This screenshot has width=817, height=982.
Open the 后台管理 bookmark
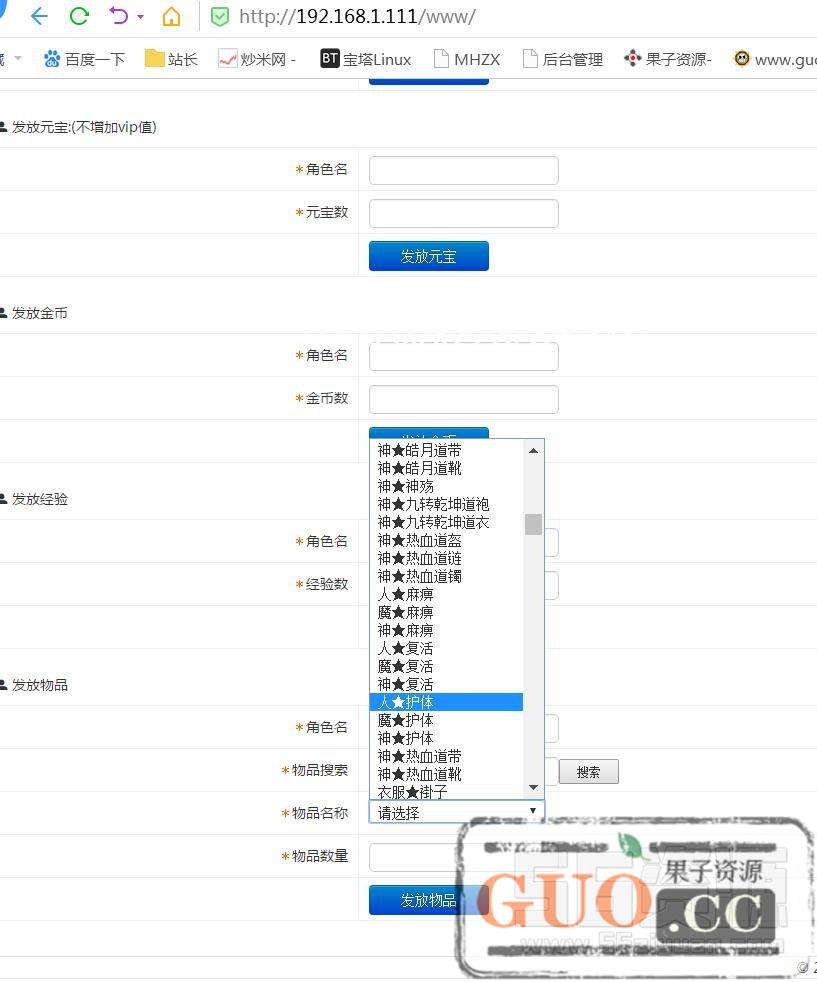[x=562, y=59]
